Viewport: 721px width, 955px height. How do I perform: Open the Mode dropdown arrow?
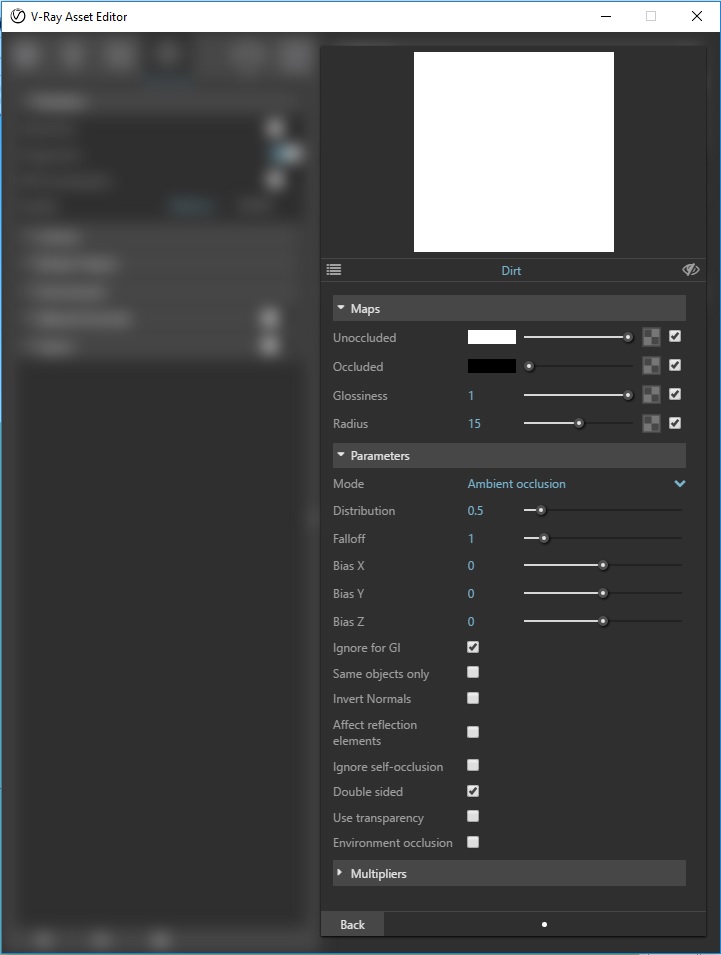click(680, 484)
